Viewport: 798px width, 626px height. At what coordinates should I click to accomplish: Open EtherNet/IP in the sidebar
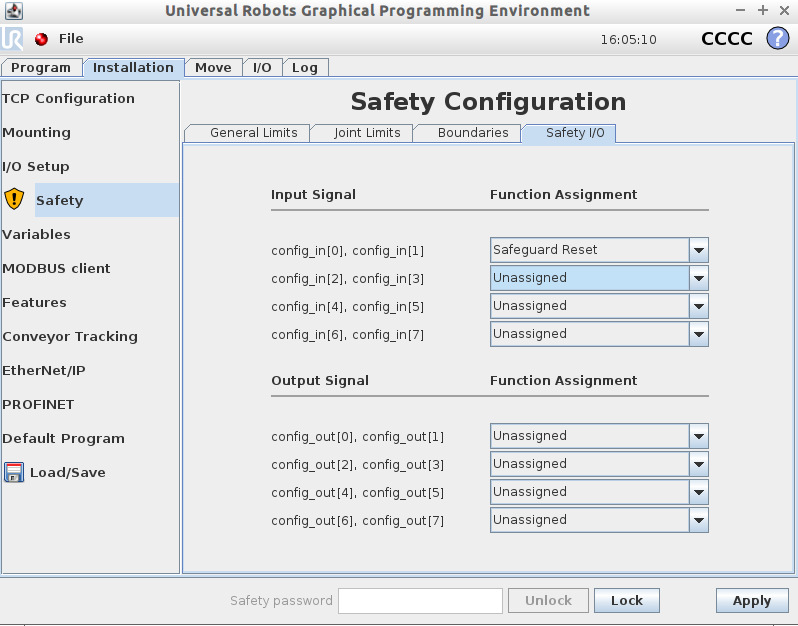[44, 371]
